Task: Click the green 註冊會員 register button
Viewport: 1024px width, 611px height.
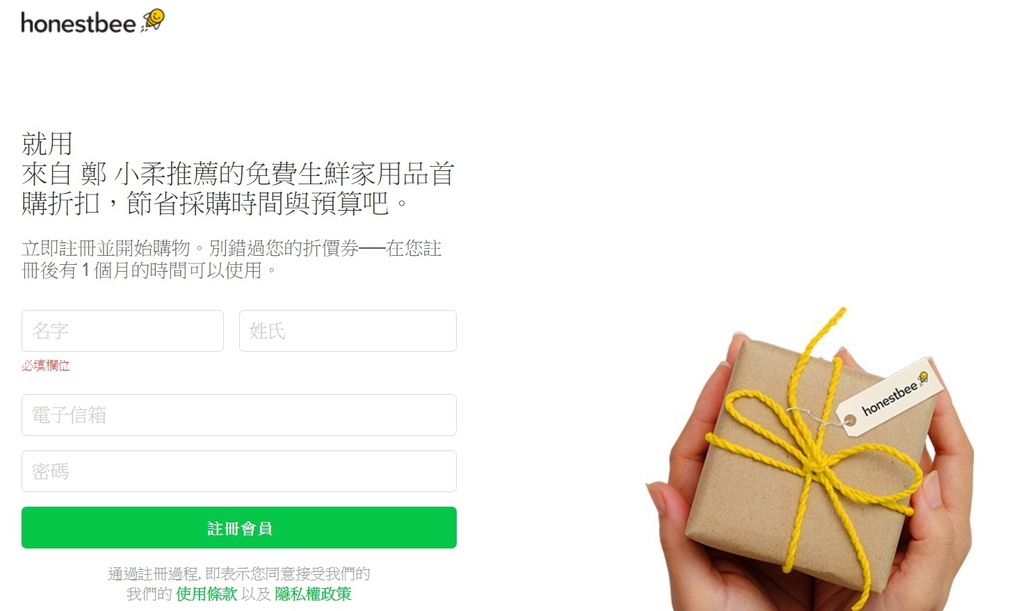Action: click(x=239, y=527)
